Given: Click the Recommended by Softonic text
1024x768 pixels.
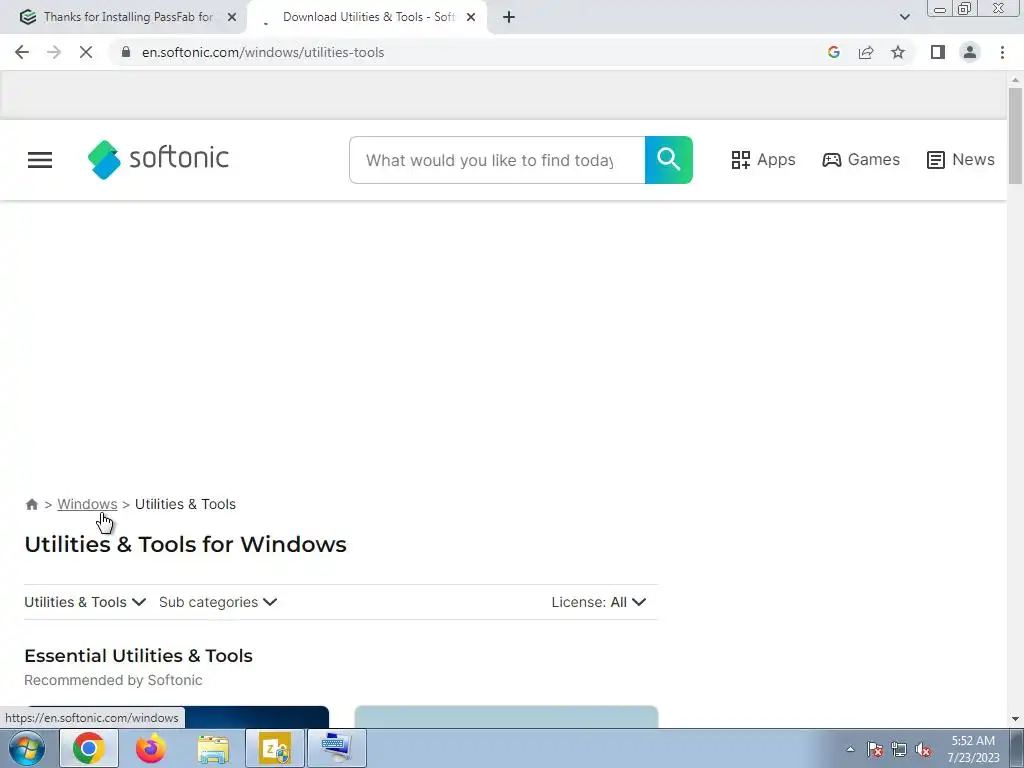Looking at the screenshot, I should [x=113, y=680].
